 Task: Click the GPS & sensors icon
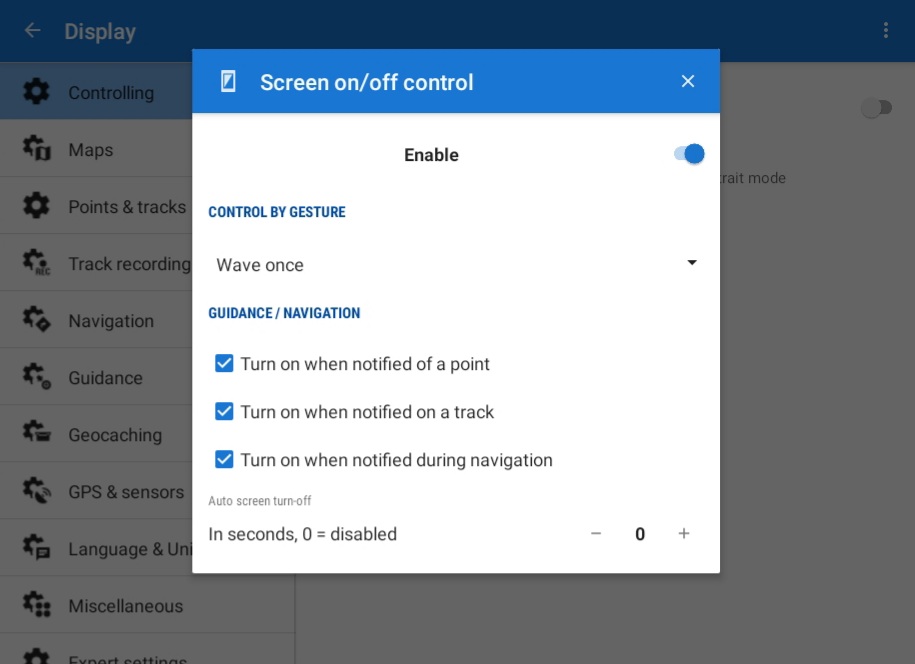click(36, 492)
